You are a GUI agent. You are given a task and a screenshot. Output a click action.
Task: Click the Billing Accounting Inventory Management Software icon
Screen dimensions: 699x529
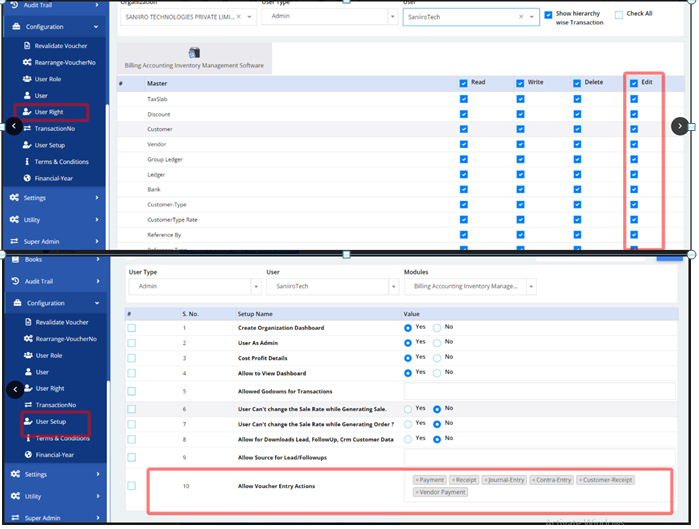coord(193,52)
